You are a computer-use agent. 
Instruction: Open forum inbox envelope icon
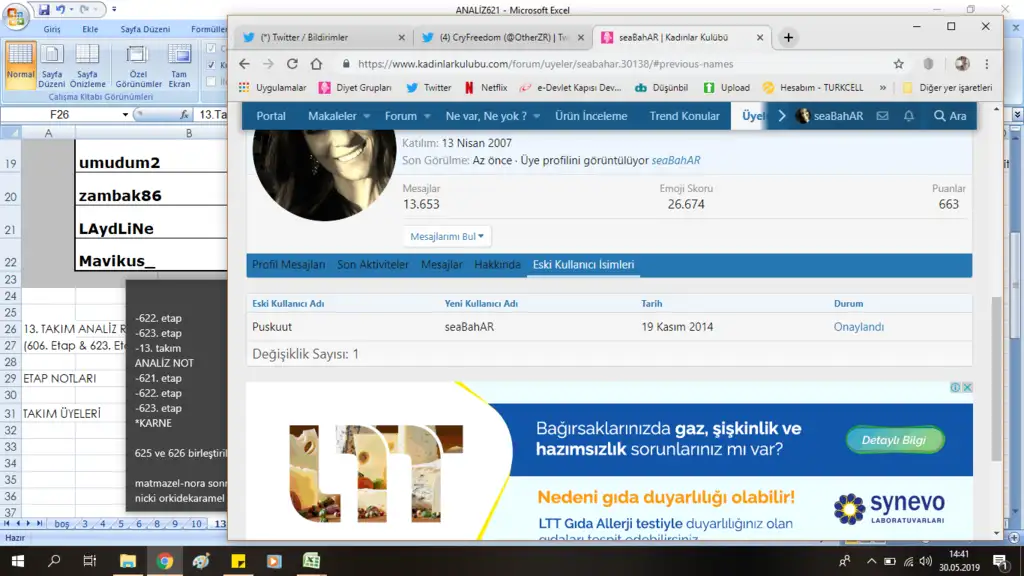click(x=882, y=116)
